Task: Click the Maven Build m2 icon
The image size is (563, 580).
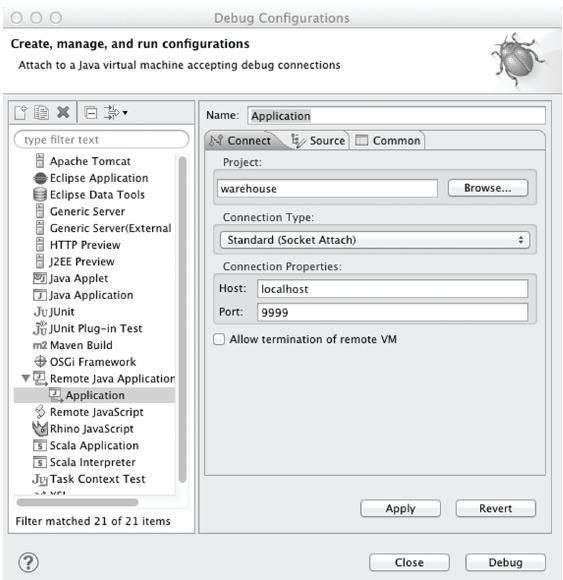Action: pyautogui.click(x=40, y=345)
